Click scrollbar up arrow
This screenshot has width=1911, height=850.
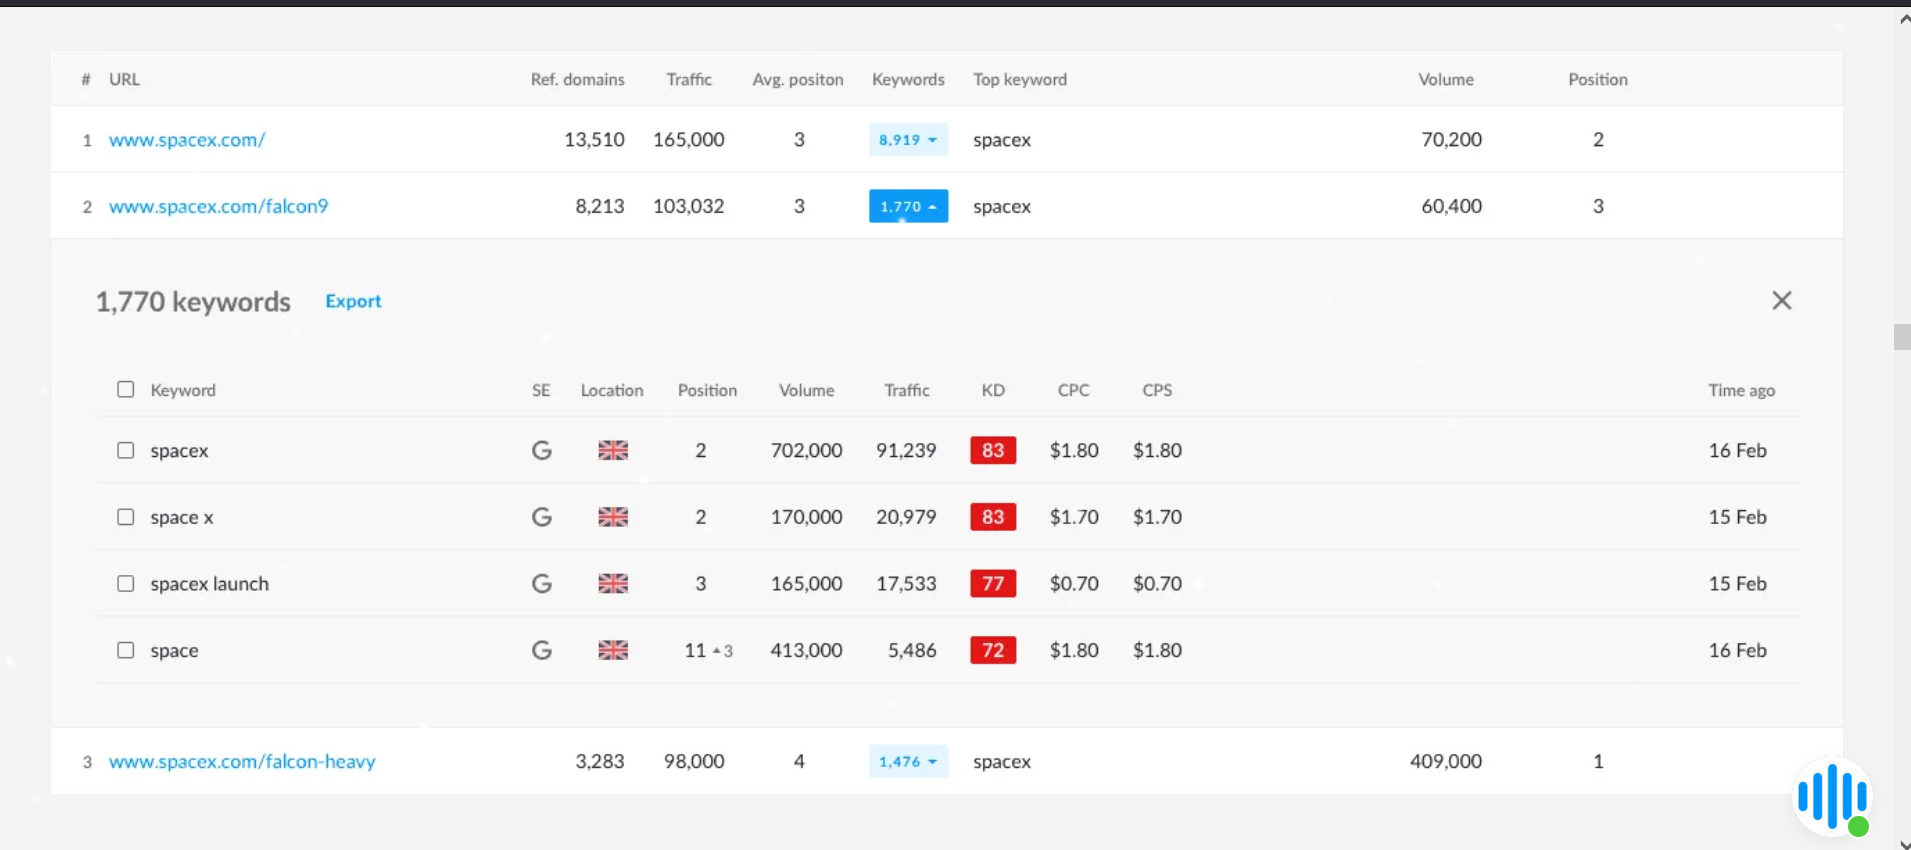1903,19
